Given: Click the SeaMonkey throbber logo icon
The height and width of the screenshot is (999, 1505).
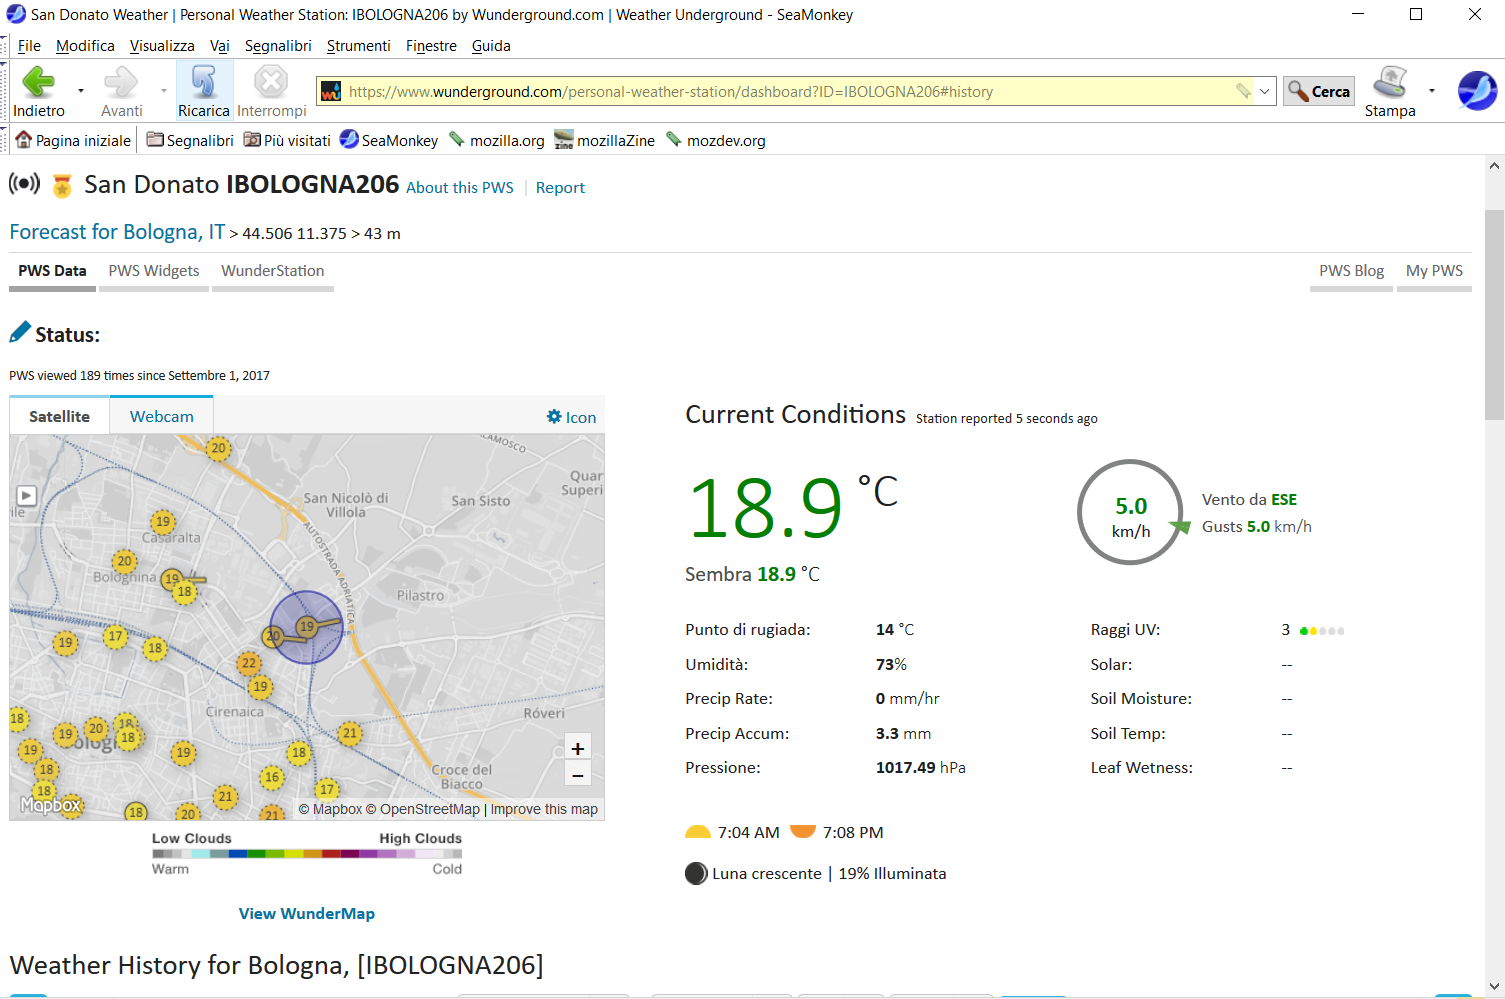Looking at the screenshot, I should pyautogui.click(x=1477, y=91).
